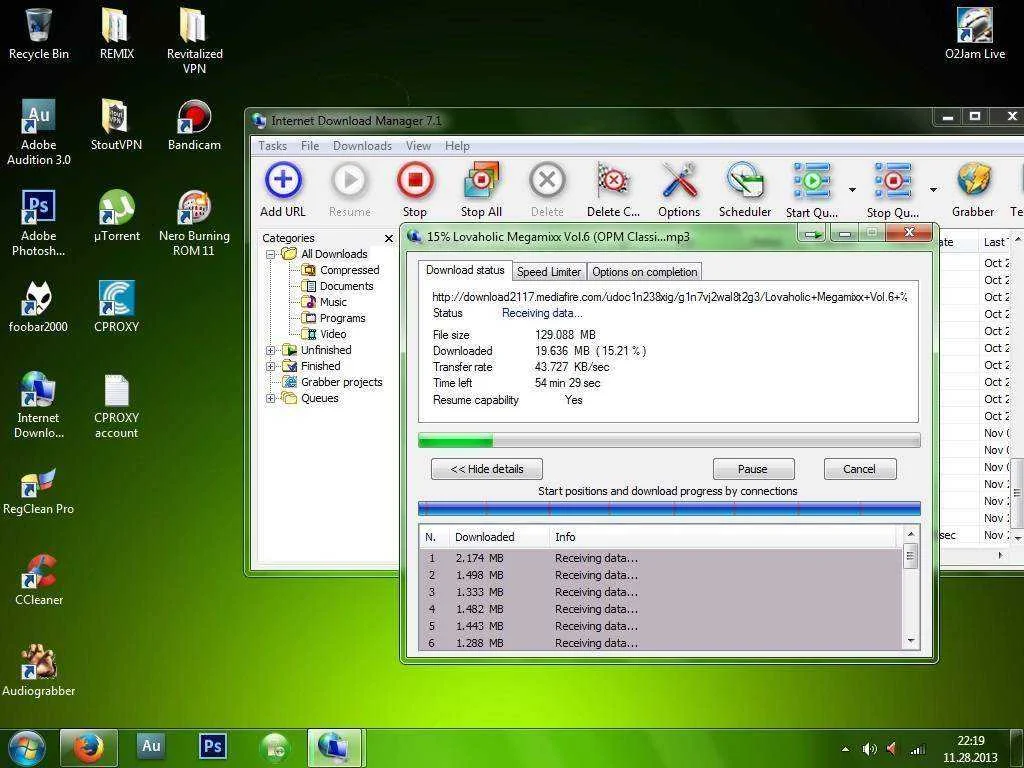
Task: Select the Internet Download Manager desktop shortcut
Action: coord(39,405)
